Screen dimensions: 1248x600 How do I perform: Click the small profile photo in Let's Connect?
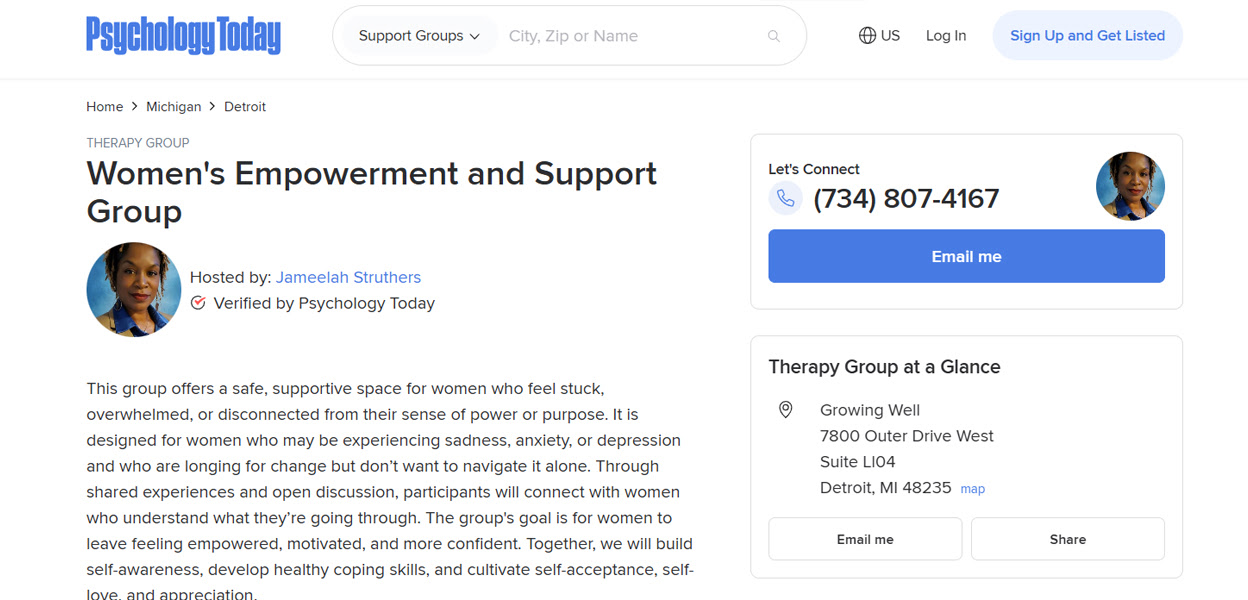(1130, 186)
